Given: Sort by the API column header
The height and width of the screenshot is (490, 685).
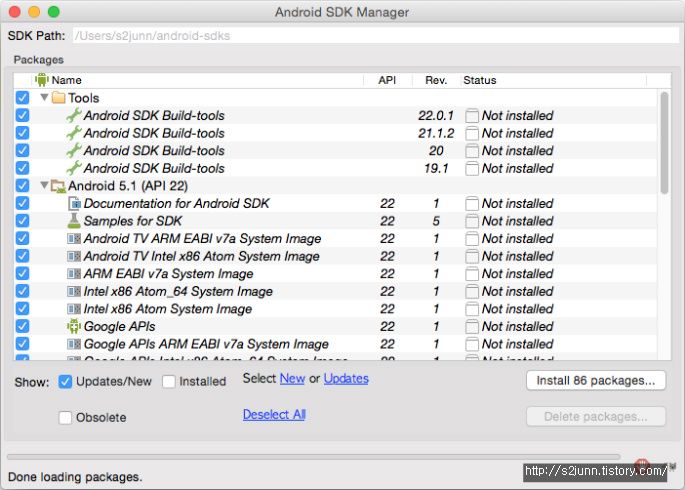Looking at the screenshot, I should [x=387, y=80].
